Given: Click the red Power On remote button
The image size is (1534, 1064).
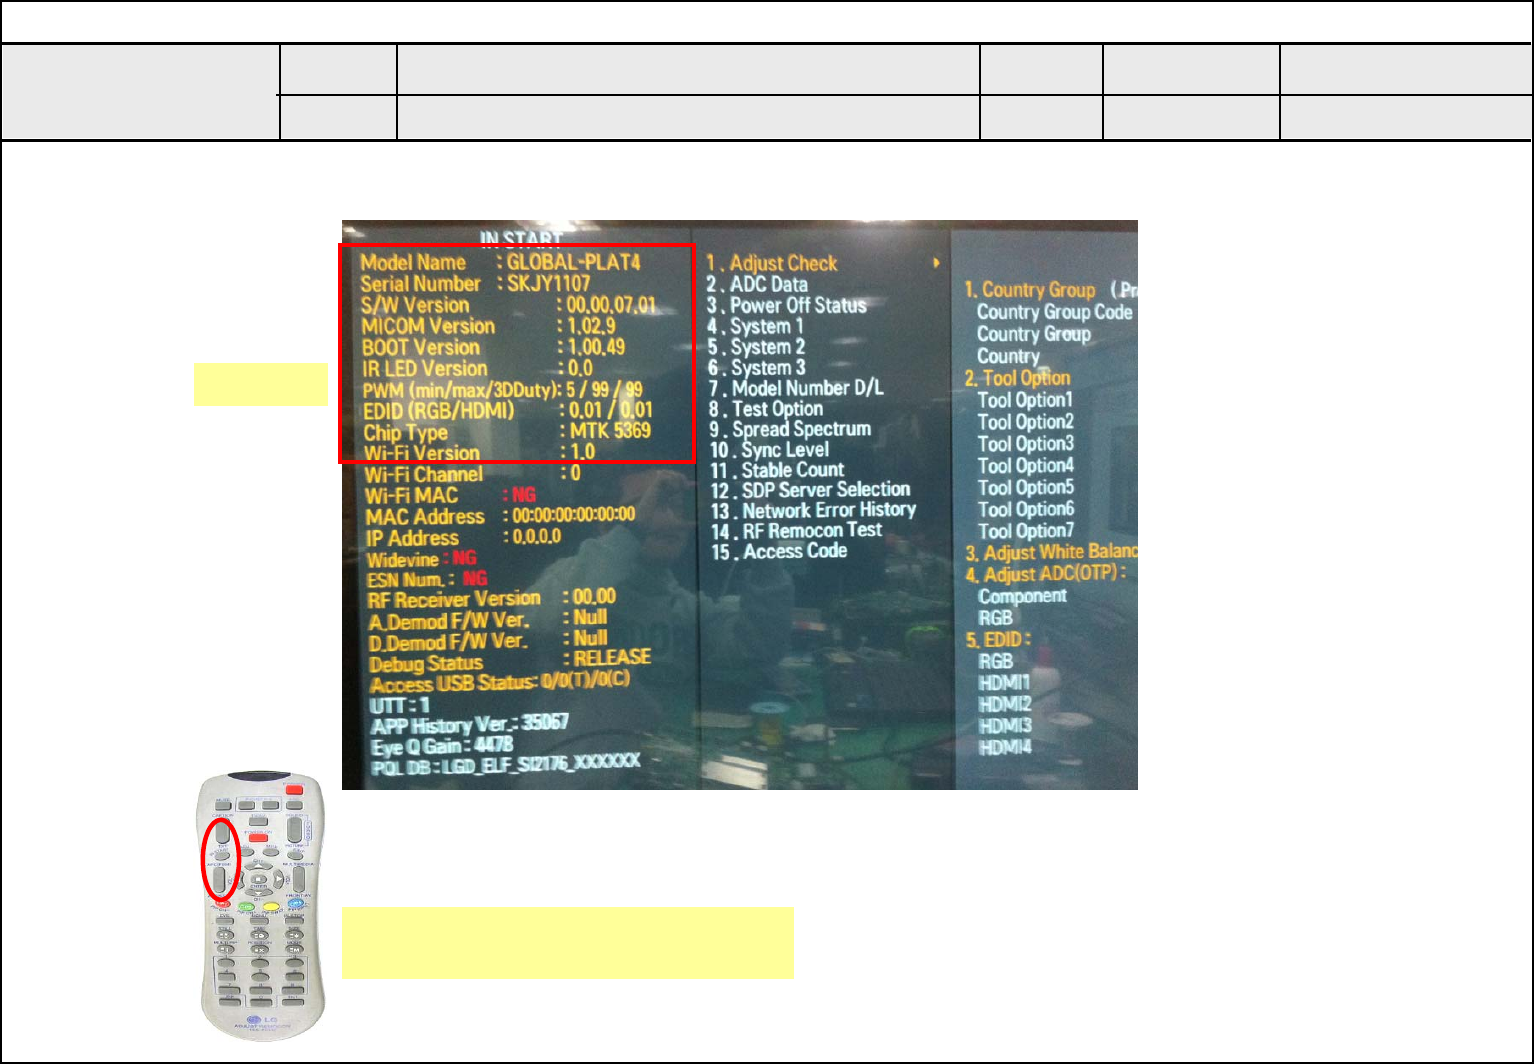Looking at the screenshot, I should coord(258,838).
